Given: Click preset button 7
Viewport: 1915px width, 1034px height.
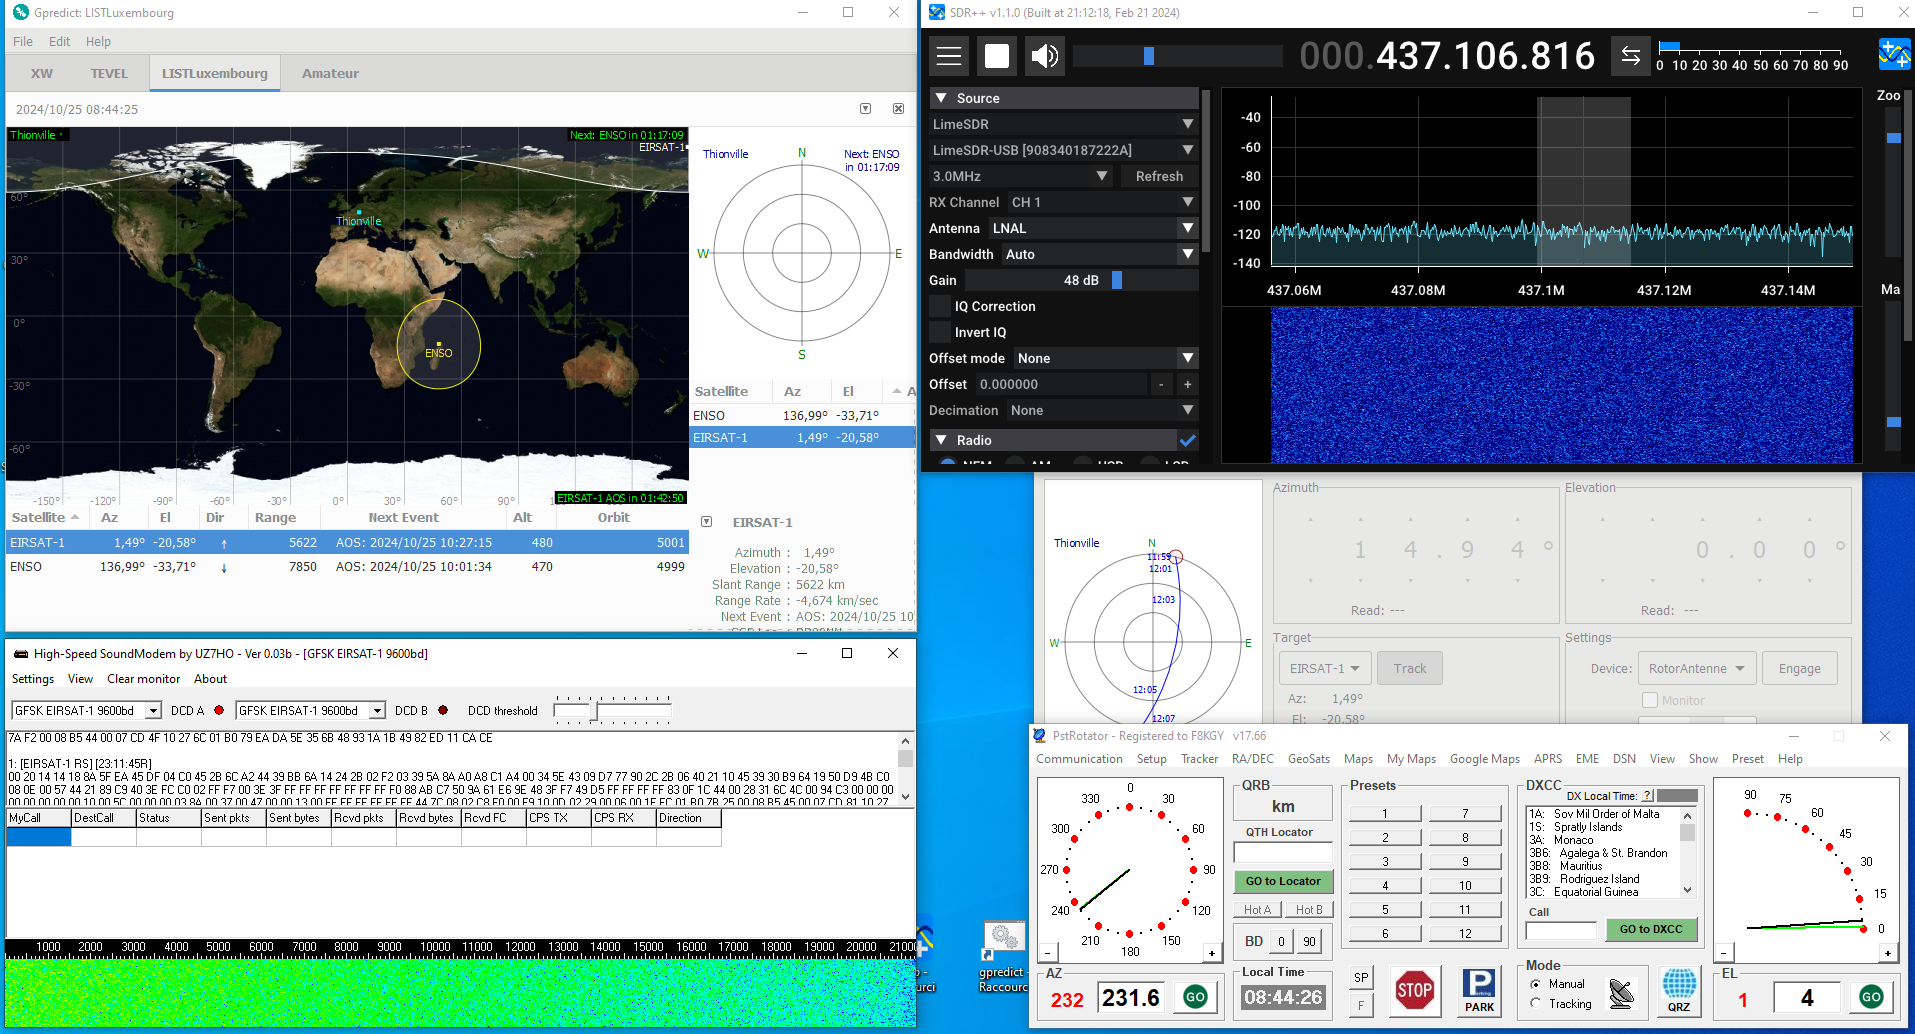Looking at the screenshot, I should coord(1465,813).
